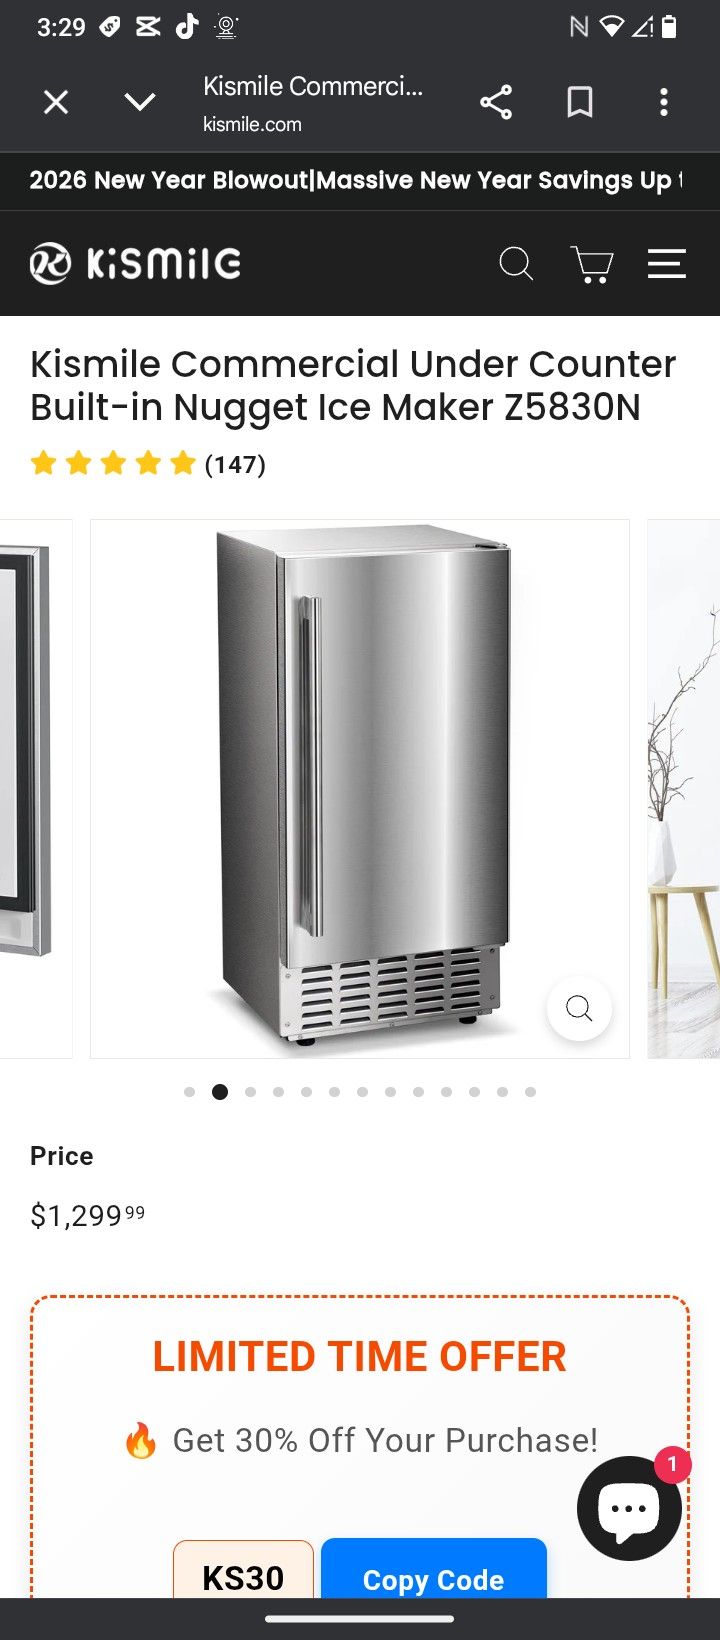The width and height of the screenshot is (720, 1640).
Task: Open the site search magnifier icon
Action: (516, 264)
